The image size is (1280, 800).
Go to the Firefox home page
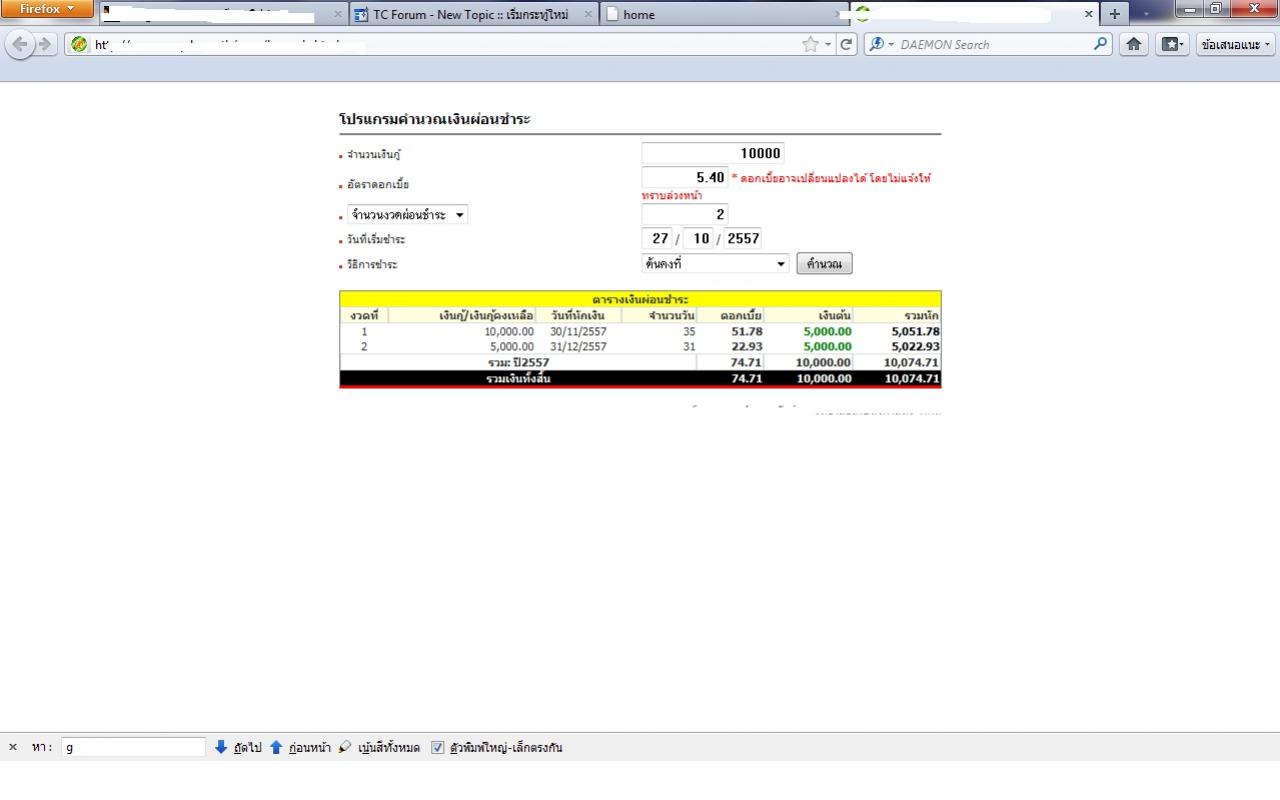pos(1133,44)
